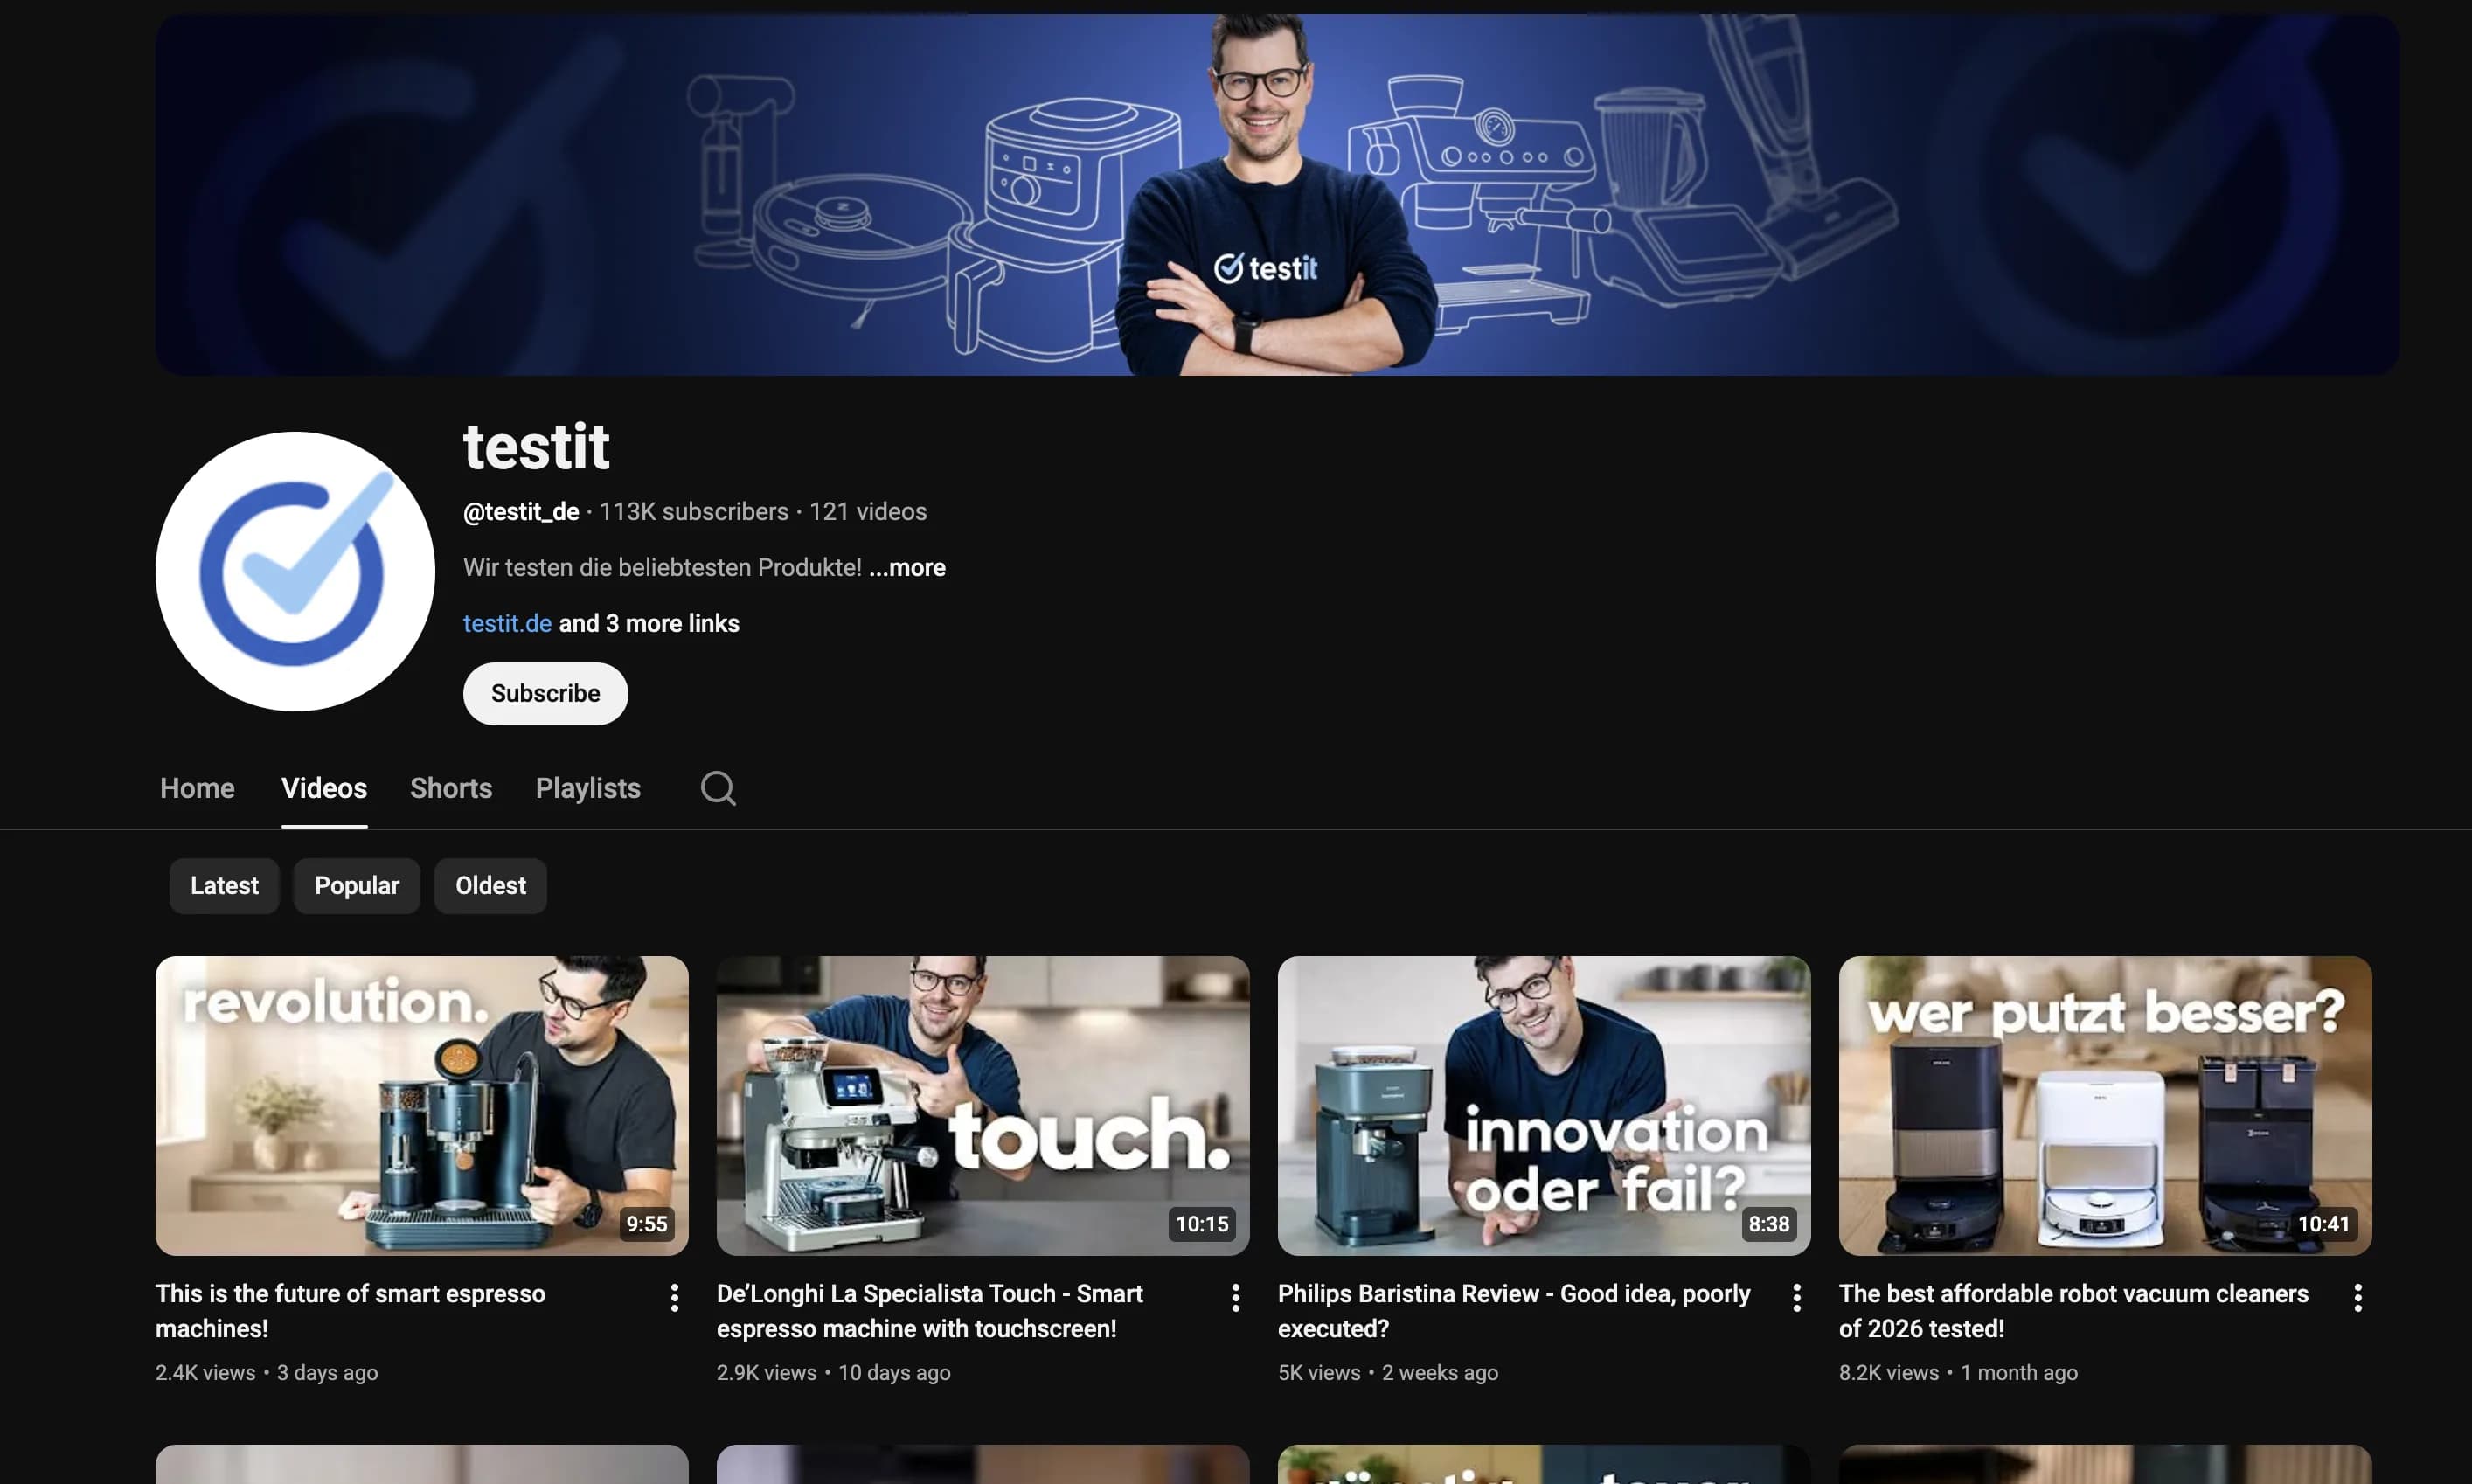This screenshot has height=1484, width=2472.
Task: Switch to the Home tab
Action: pos(196,789)
